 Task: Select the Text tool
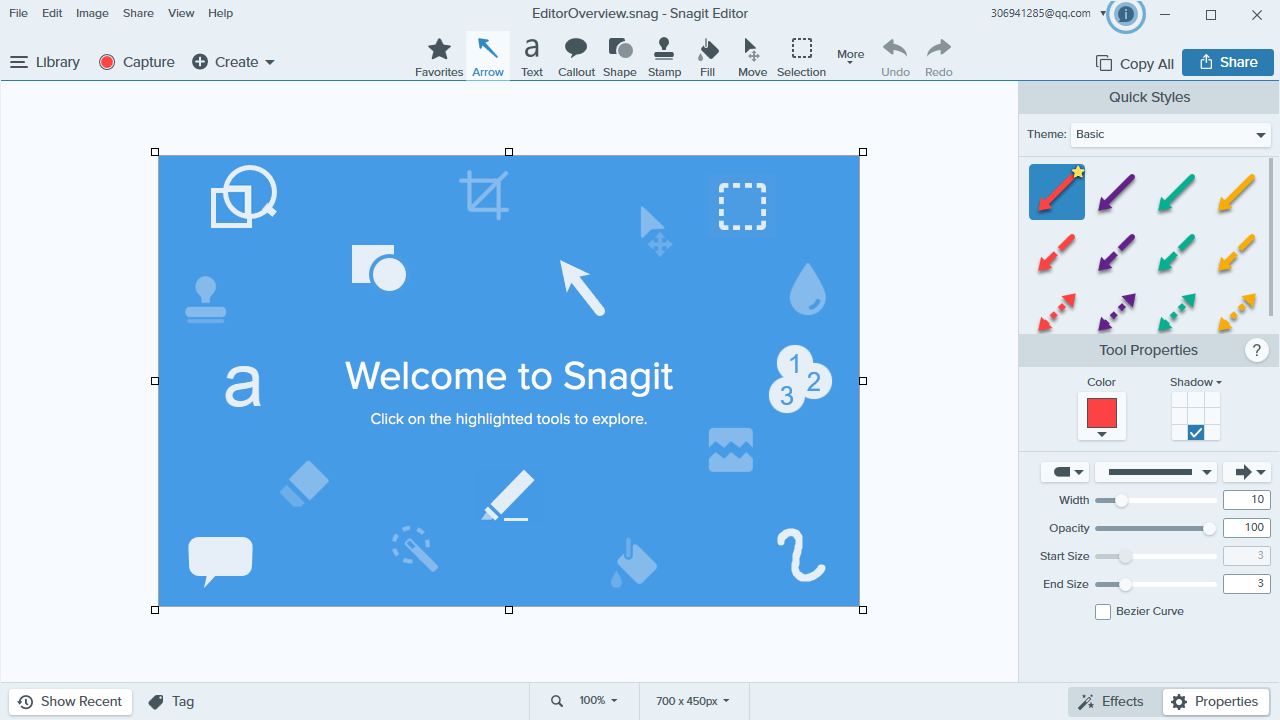click(531, 55)
